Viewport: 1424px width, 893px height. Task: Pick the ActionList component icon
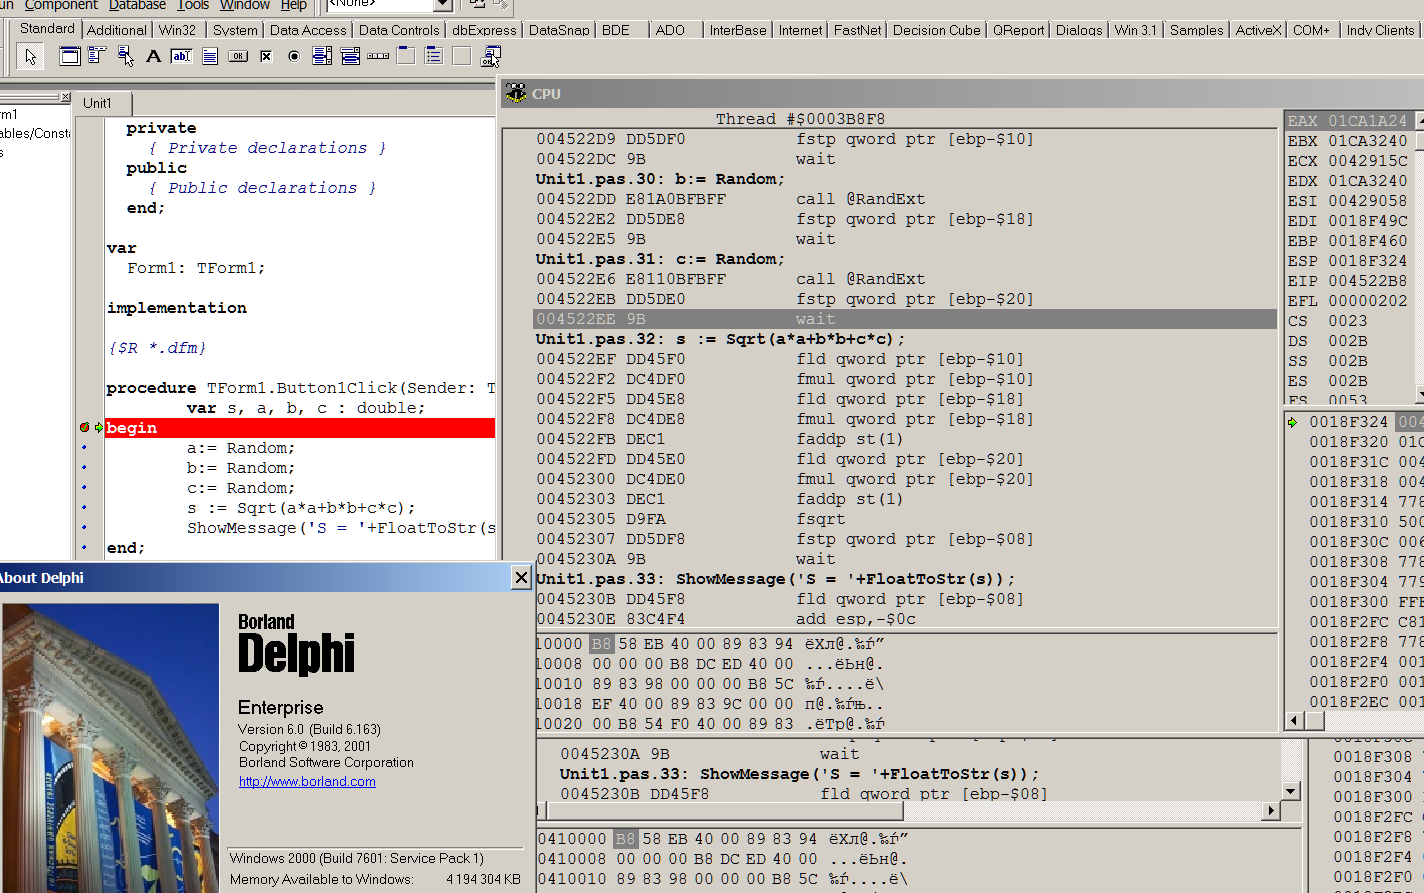(x=490, y=56)
